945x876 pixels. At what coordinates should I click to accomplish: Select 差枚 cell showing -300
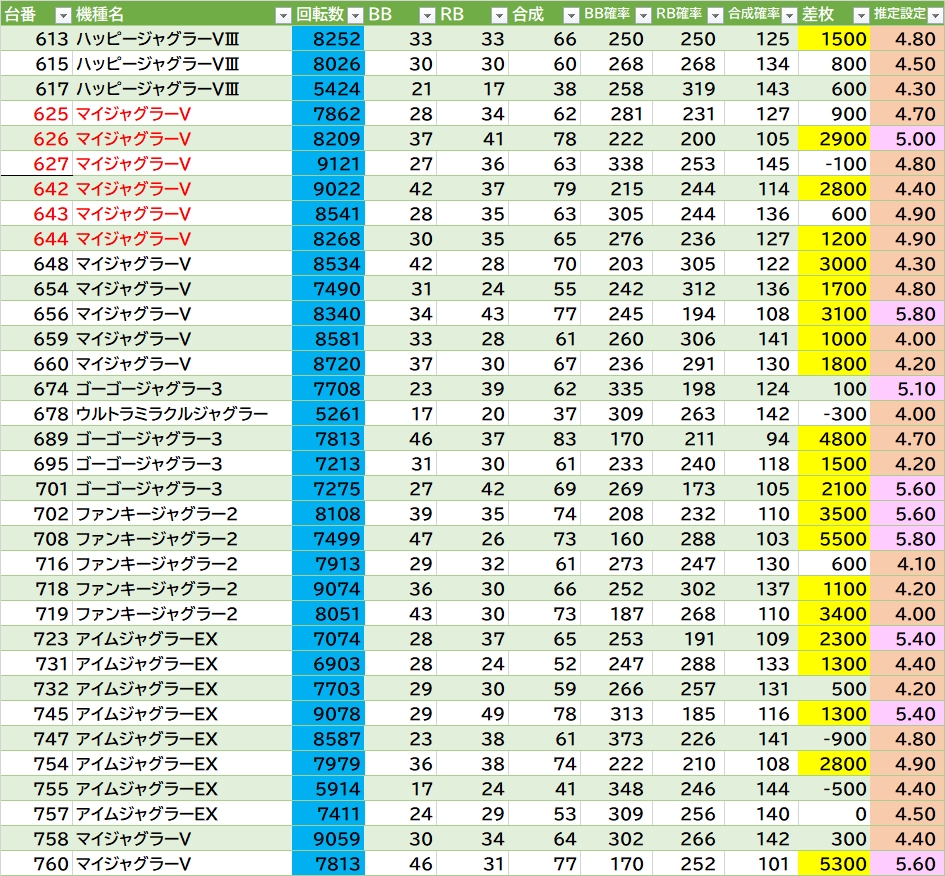point(834,414)
